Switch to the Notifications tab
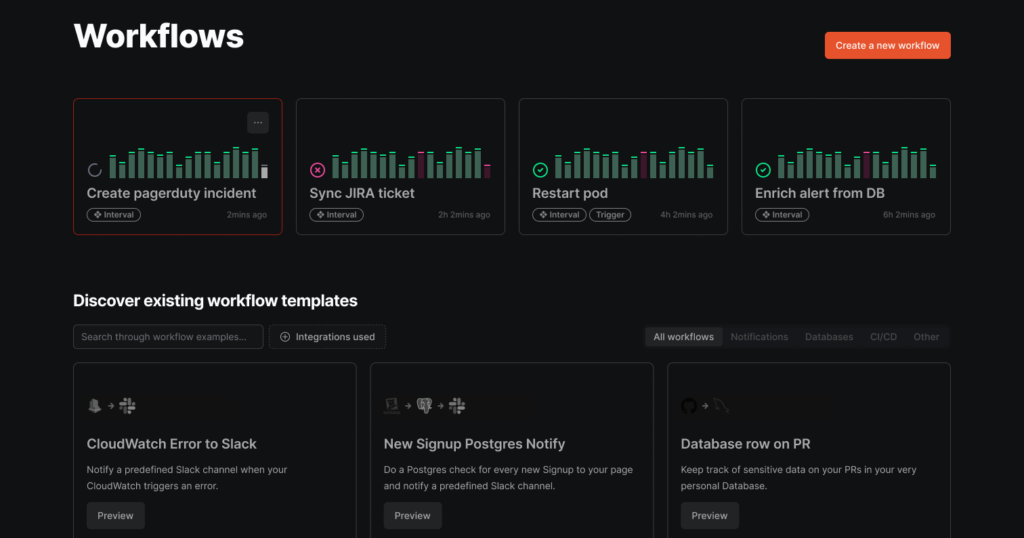Image resolution: width=1024 pixels, height=538 pixels. tap(759, 337)
